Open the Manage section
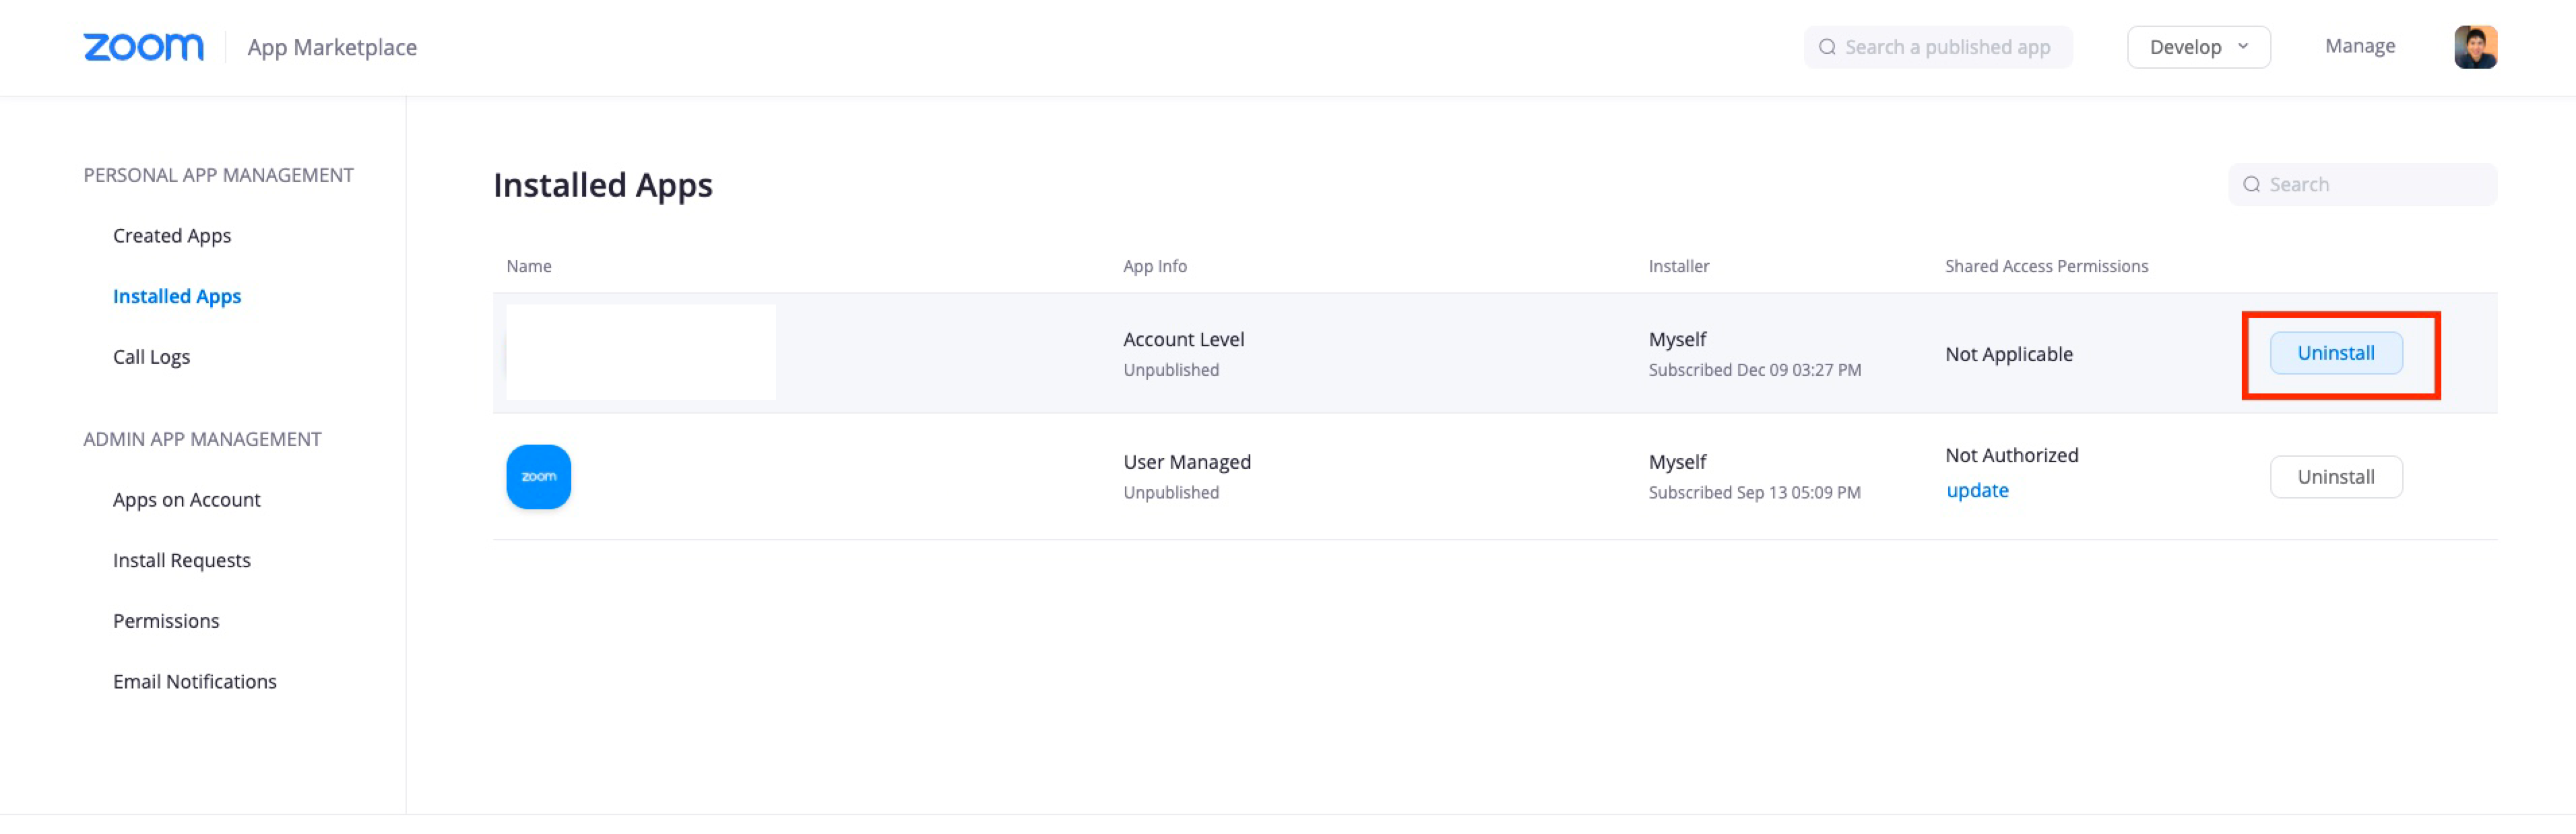2576x834 pixels. pos(2360,46)
